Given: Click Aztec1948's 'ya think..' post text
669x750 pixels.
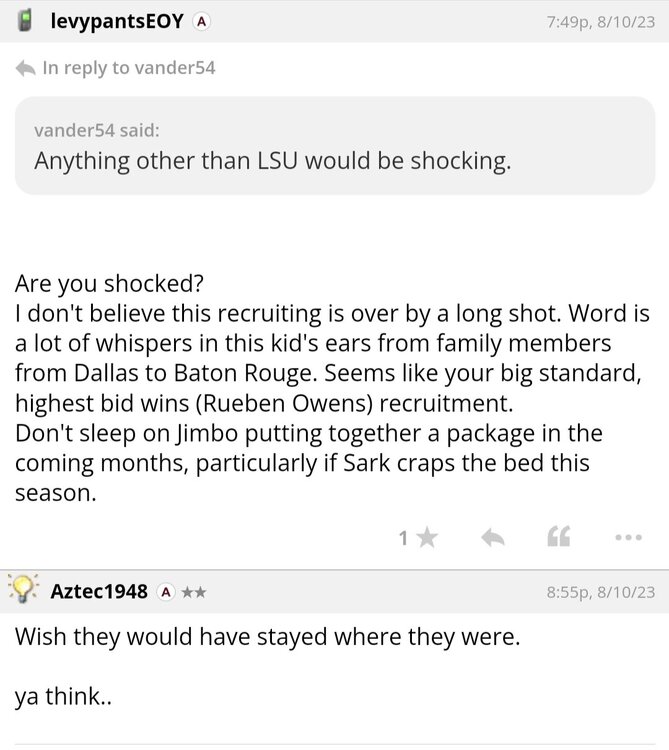Looking at the screenshot, I should pos(63,698).
